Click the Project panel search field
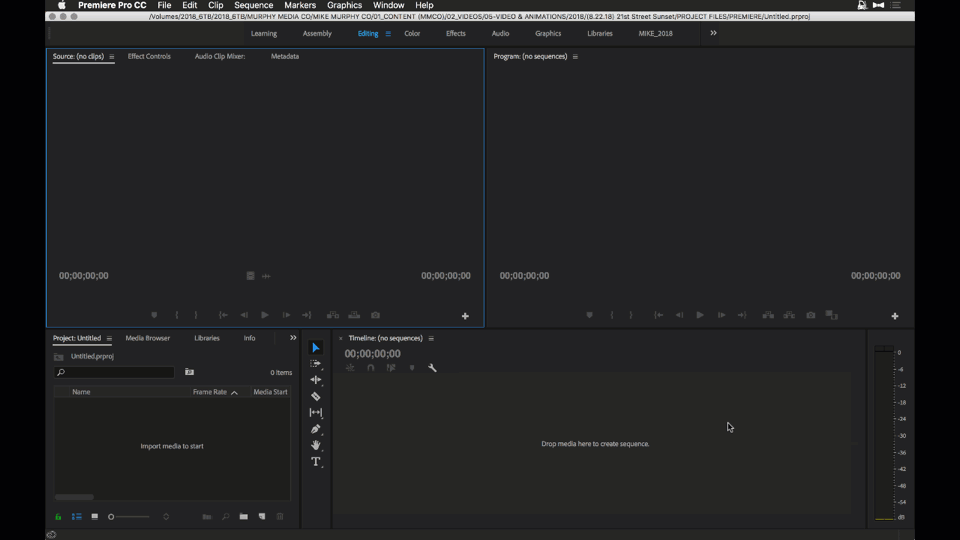Viewport: 960px width, 540px height. coord(114,372)
